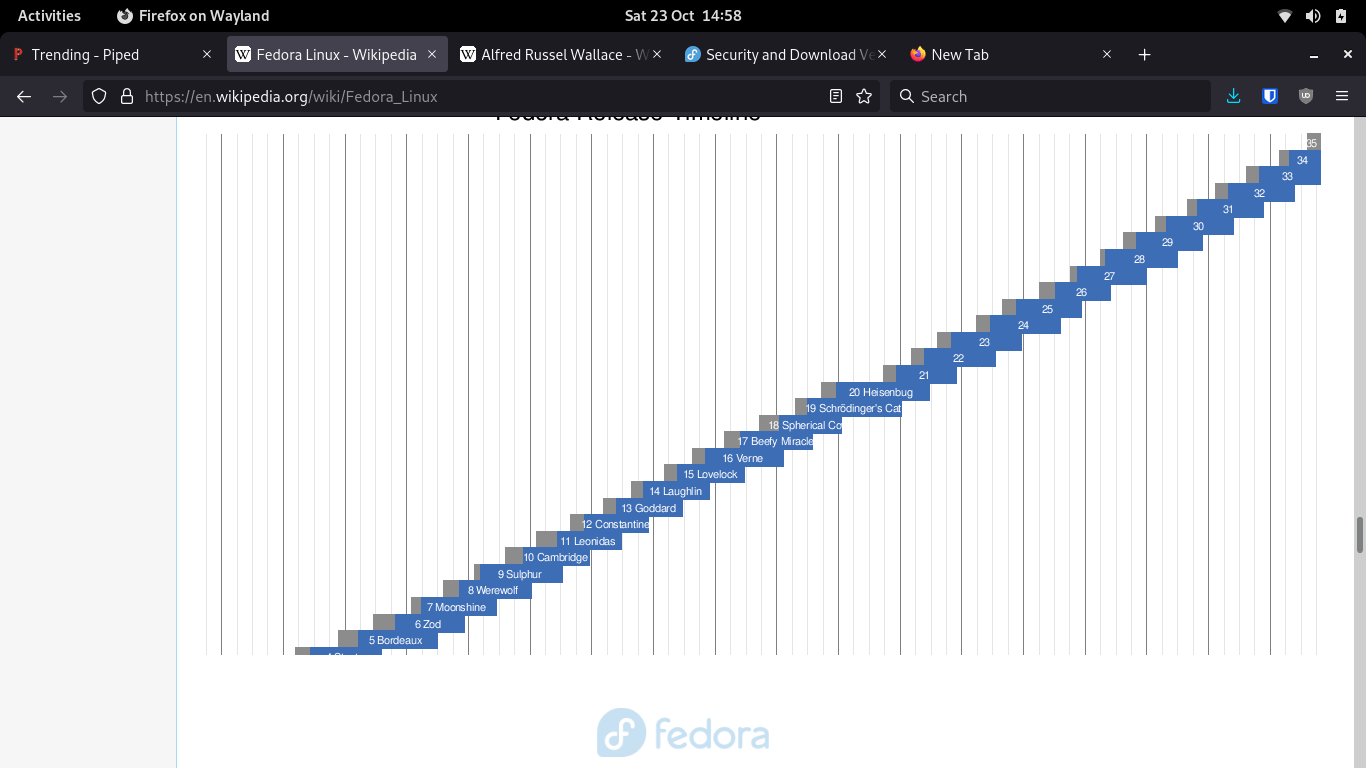Open tracking protection shield icon
1366x768 pixels.
tap(99, 96)
